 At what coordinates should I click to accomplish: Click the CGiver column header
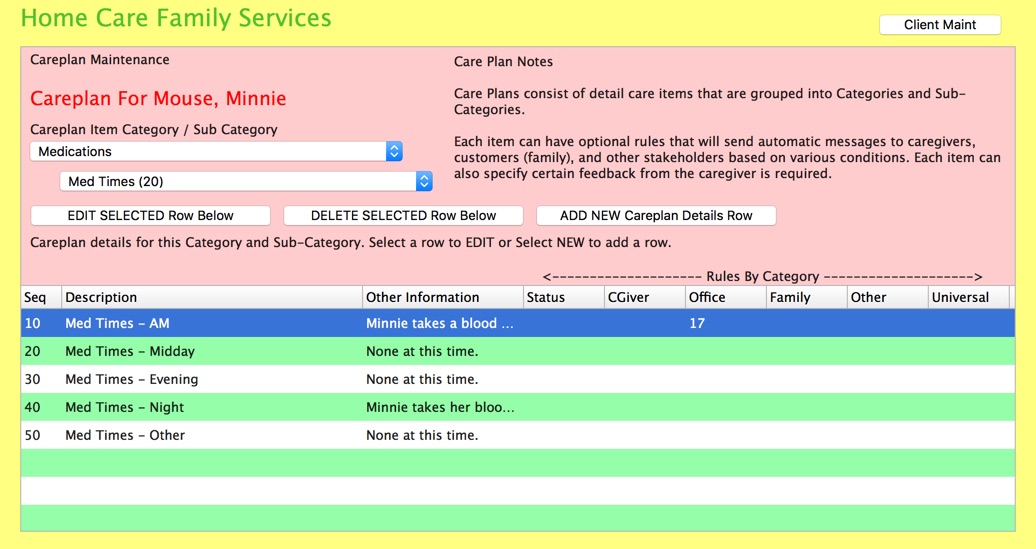tap(644, 297)
